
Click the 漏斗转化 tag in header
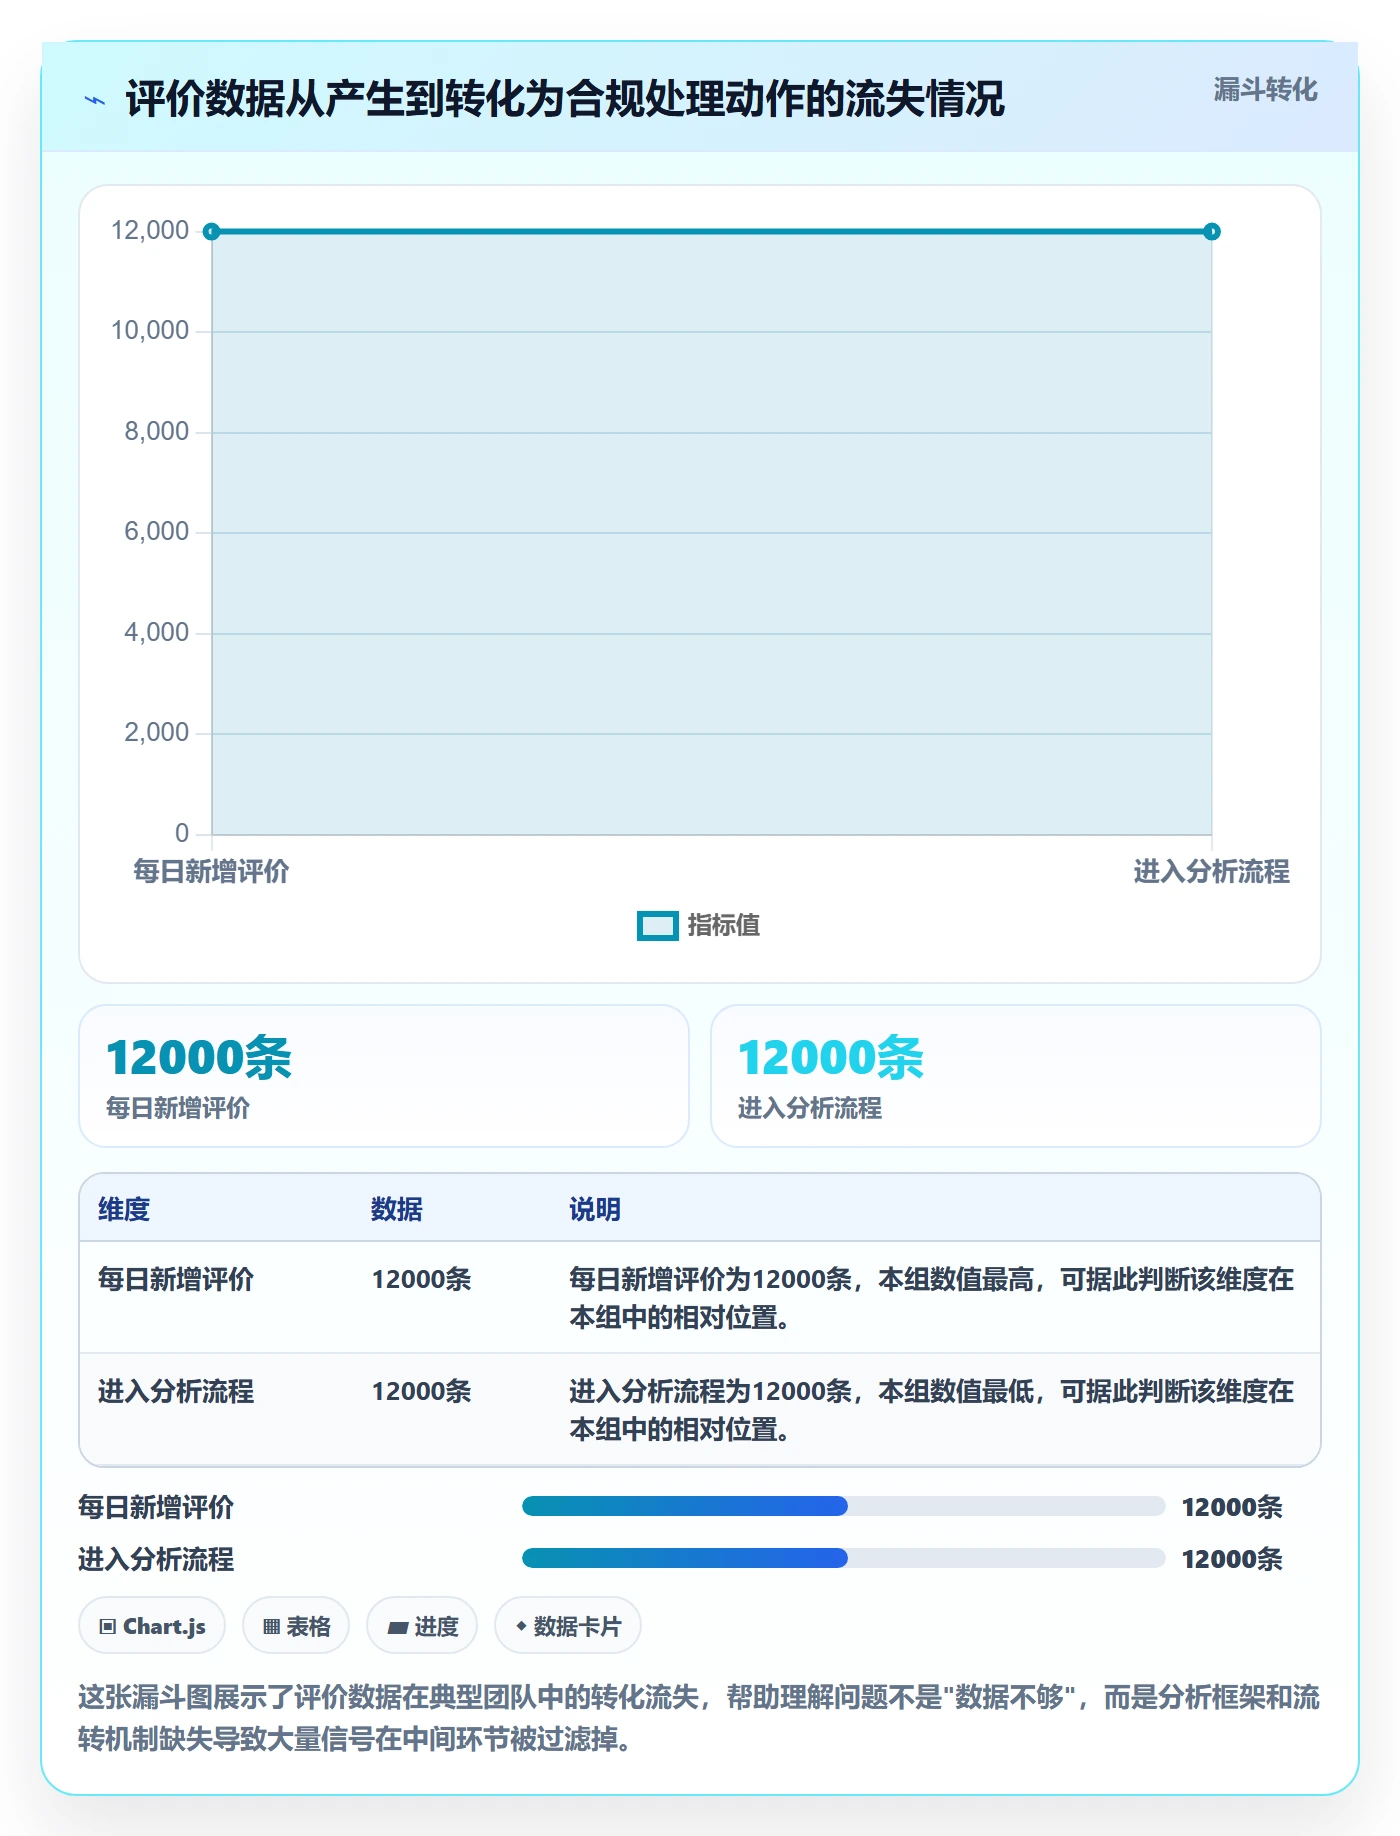point(1265,90)
